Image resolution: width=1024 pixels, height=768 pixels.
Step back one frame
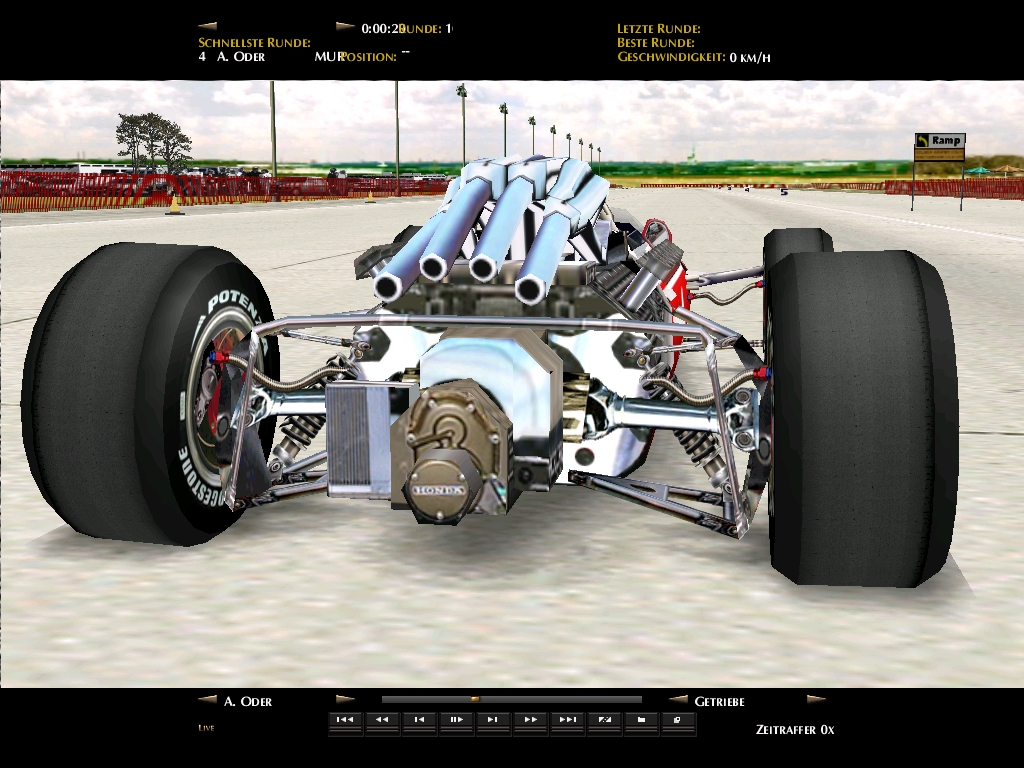[419, 719]
